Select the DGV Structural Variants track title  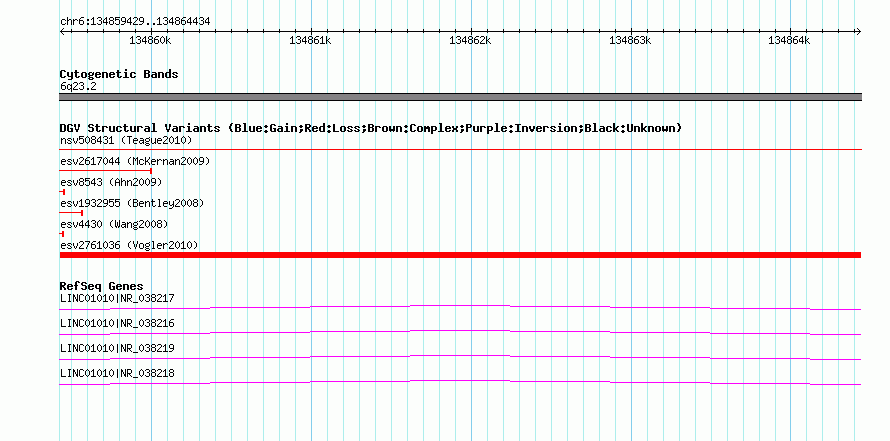point(370,128)
